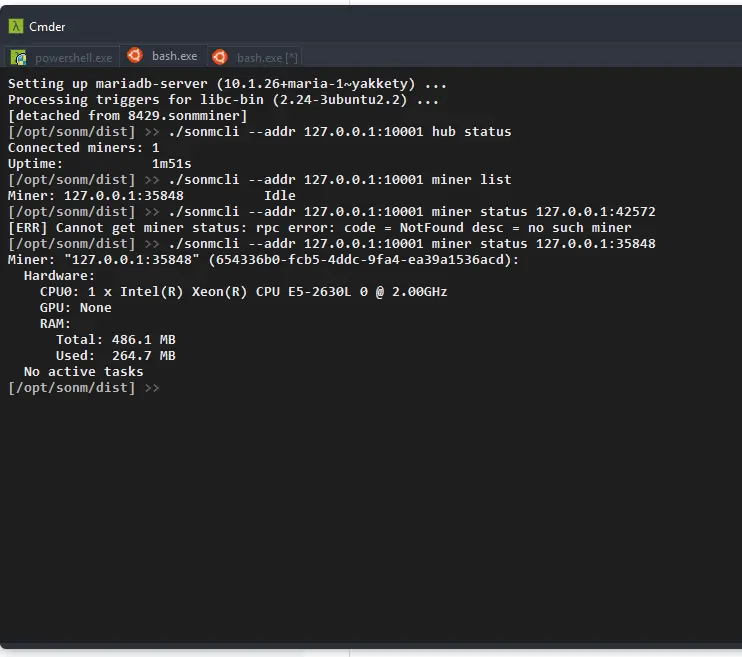
Task: Click the miner status 127.0.0.1:35848 command
Action: click(332, 244)
